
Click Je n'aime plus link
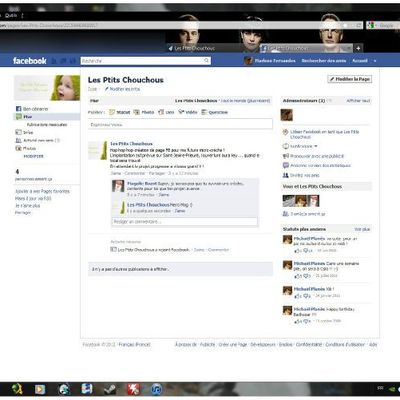pyautogui.click(x=27, y=205)
